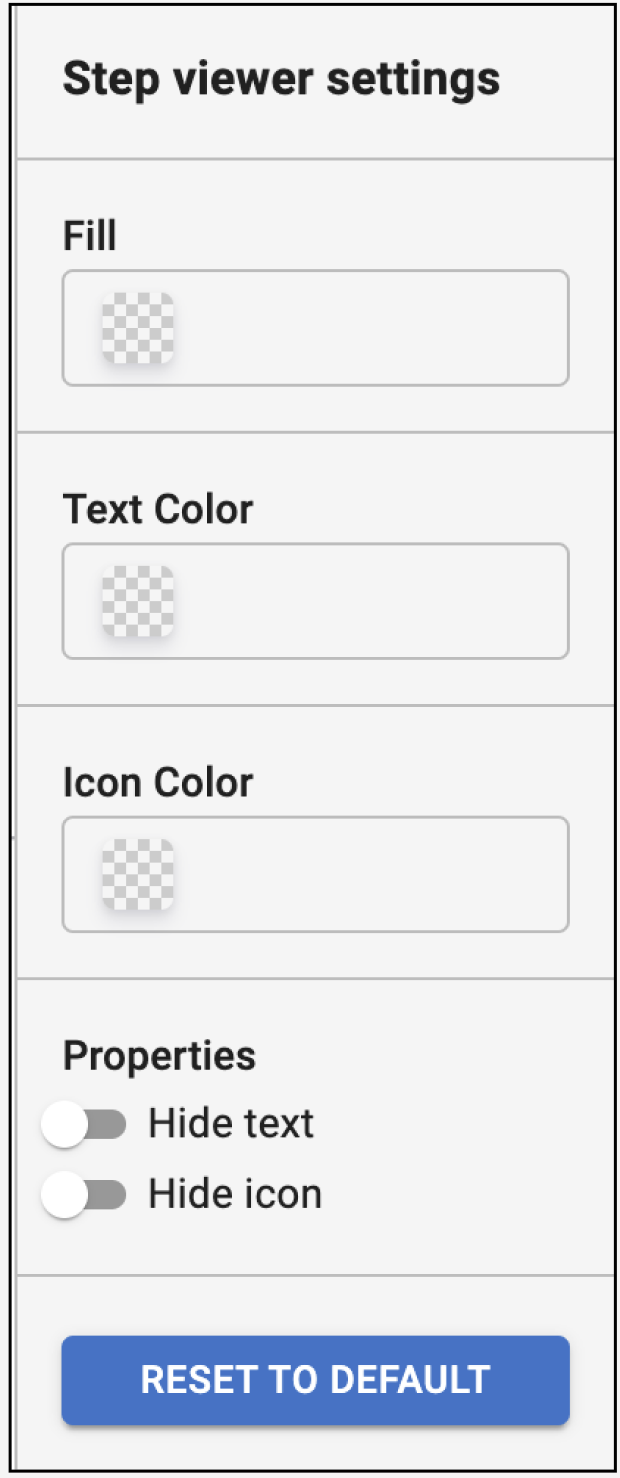Click the 'Hide text' label text
This screenshot has height=1478, width=620.
pyautogui.click(x=231, y=1124)
